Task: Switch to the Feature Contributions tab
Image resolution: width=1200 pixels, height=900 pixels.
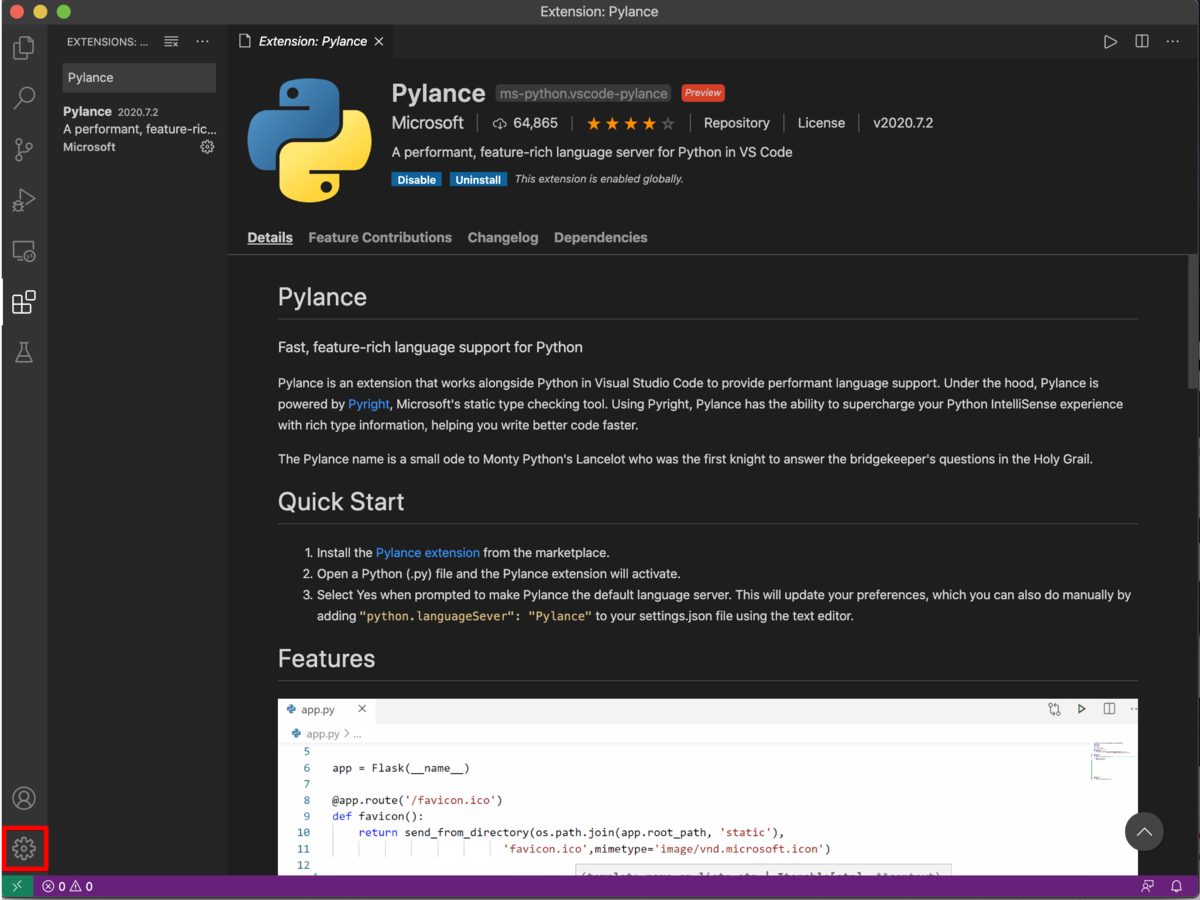Action: click(380, 238)
